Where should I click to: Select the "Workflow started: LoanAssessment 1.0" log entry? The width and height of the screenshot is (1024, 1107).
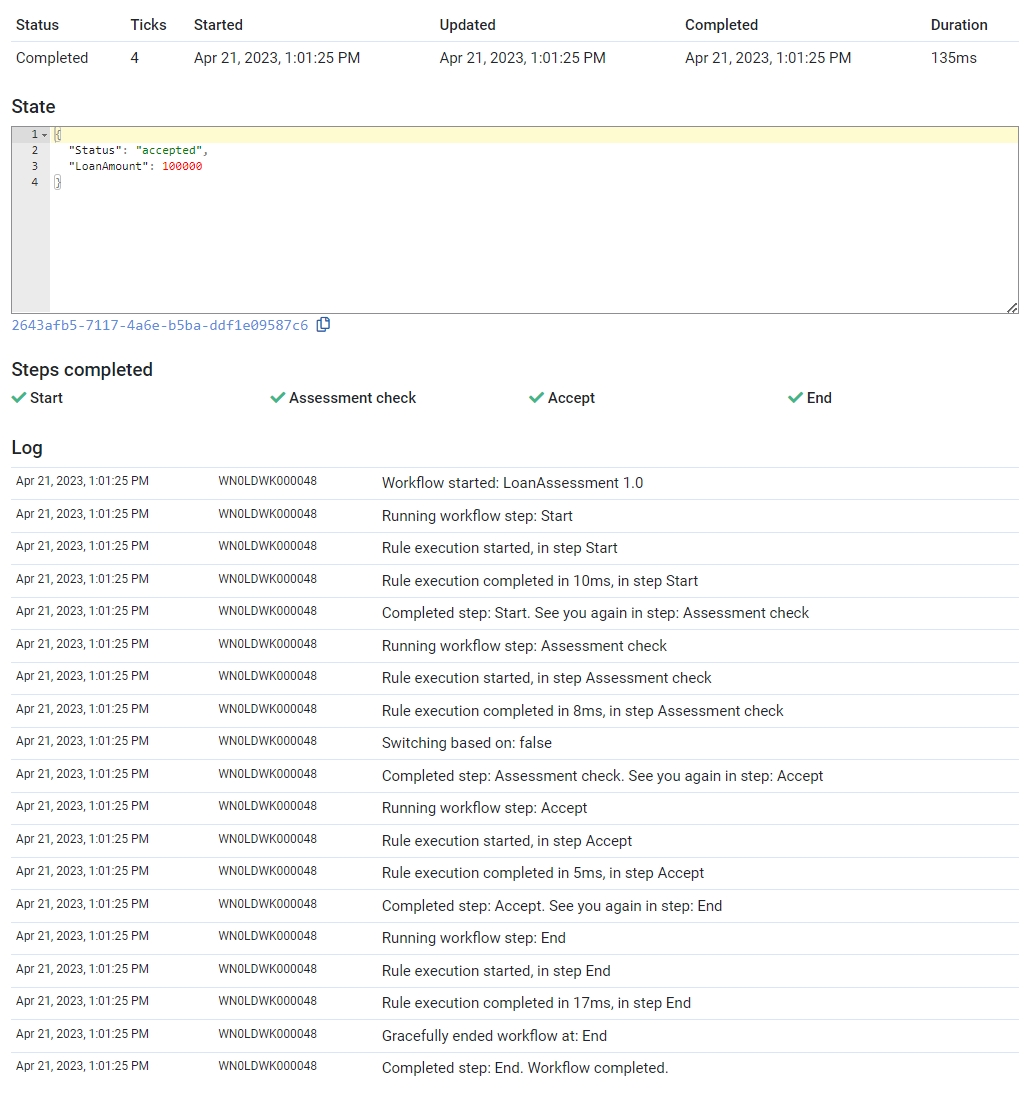[512, 483]
